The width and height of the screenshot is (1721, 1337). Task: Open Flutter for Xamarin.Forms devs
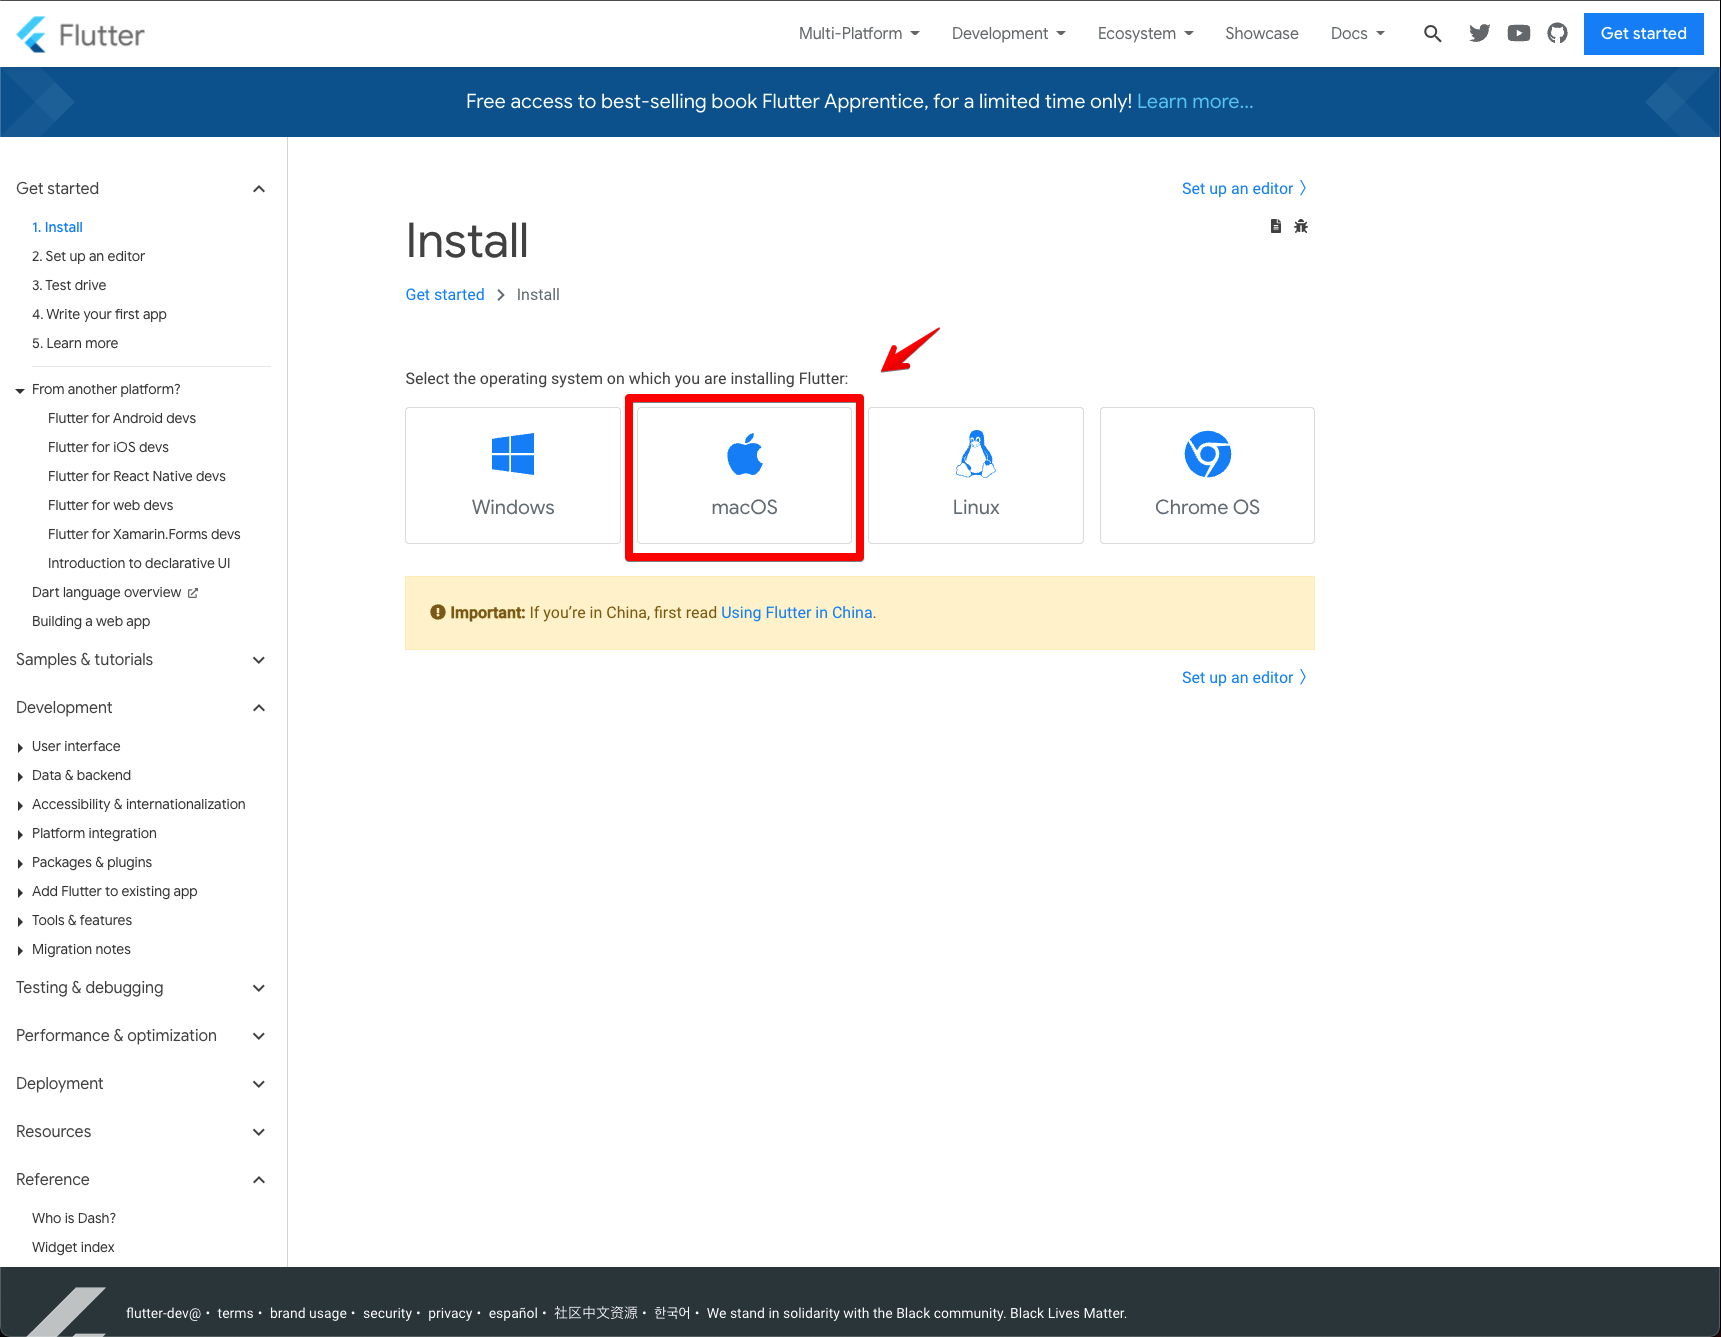144,534
